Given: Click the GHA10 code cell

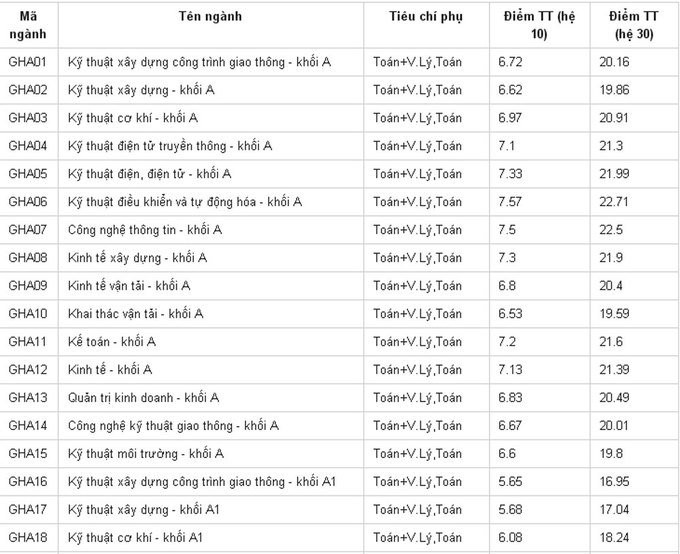Looking at the screenshot, I should [x=28, y=314].
